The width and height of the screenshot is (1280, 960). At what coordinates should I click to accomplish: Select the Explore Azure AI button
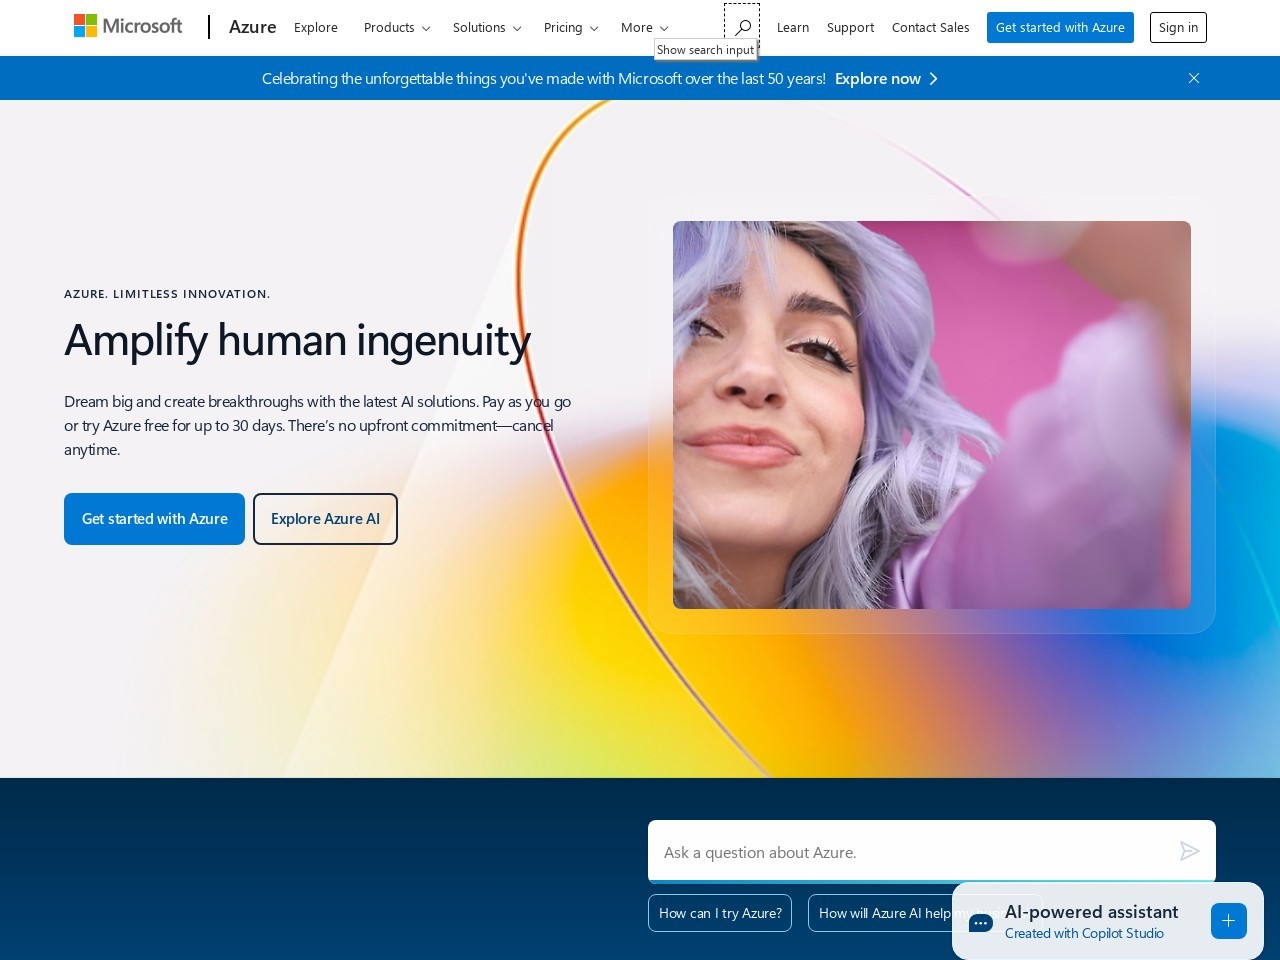coord(325,518)
